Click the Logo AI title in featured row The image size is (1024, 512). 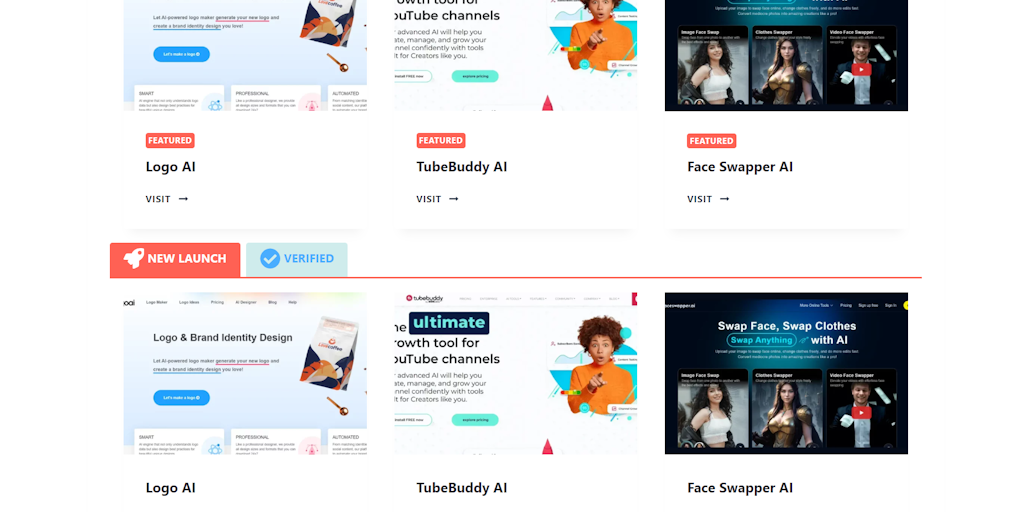(170, 167)
